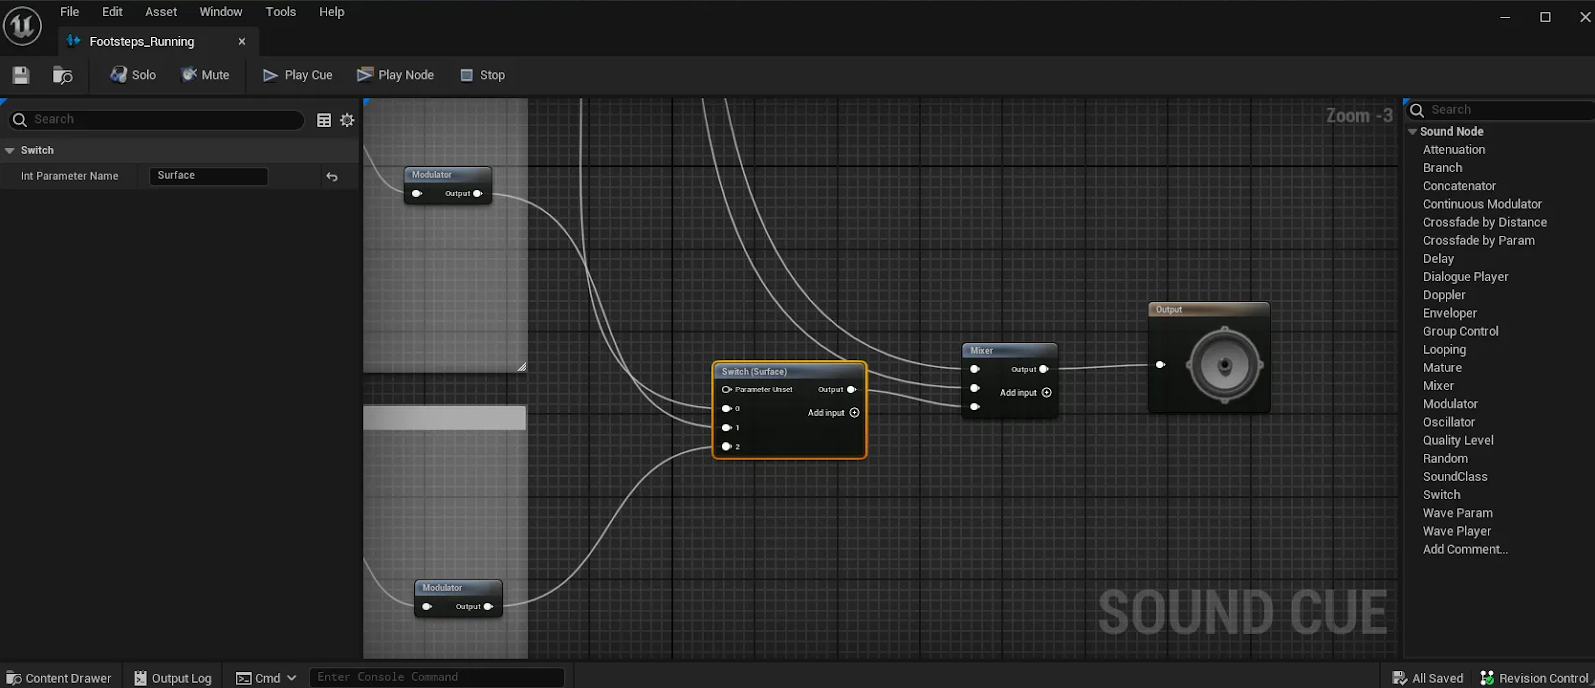Screen dimensions: 1595x688
Task: Click the Unreal Engine logo icon
Action: pos(22,25)
